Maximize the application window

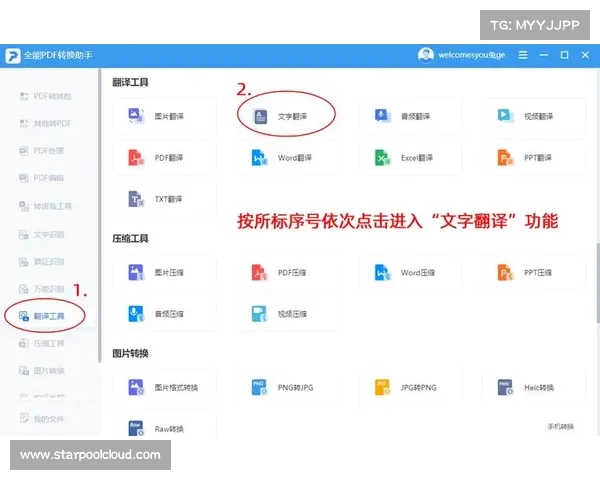pos(564,55)
